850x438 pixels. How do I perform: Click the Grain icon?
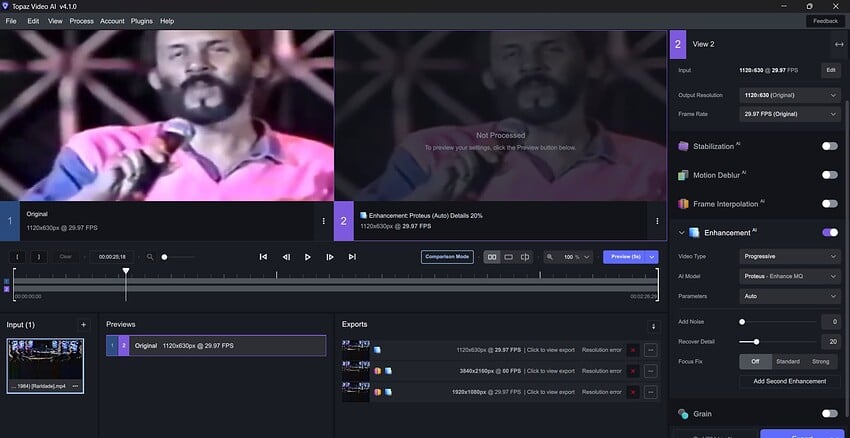point(683,414)
